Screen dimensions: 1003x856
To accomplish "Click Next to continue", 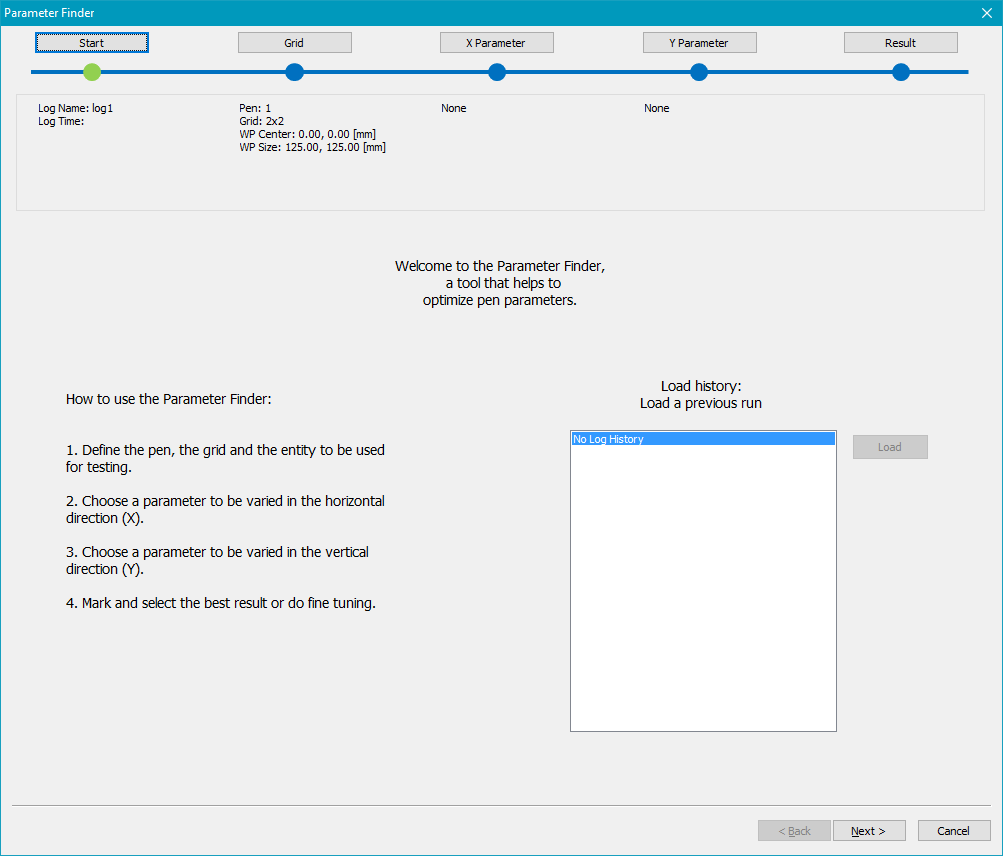I will click(869, 831).
